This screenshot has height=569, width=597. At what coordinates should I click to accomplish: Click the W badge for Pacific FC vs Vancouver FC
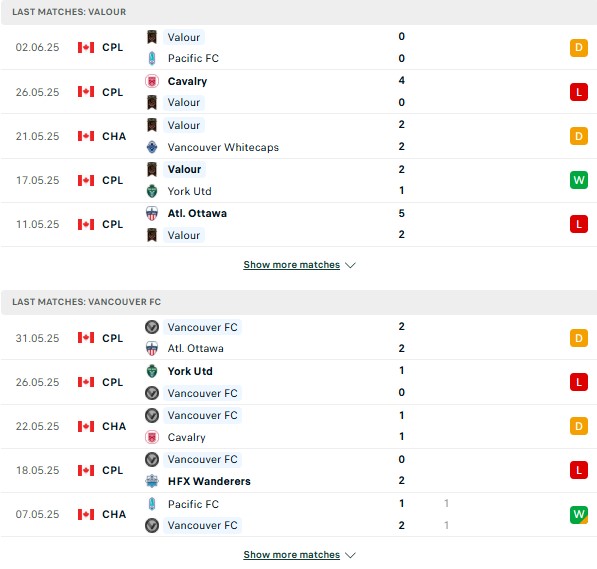[x=579, y=515]
